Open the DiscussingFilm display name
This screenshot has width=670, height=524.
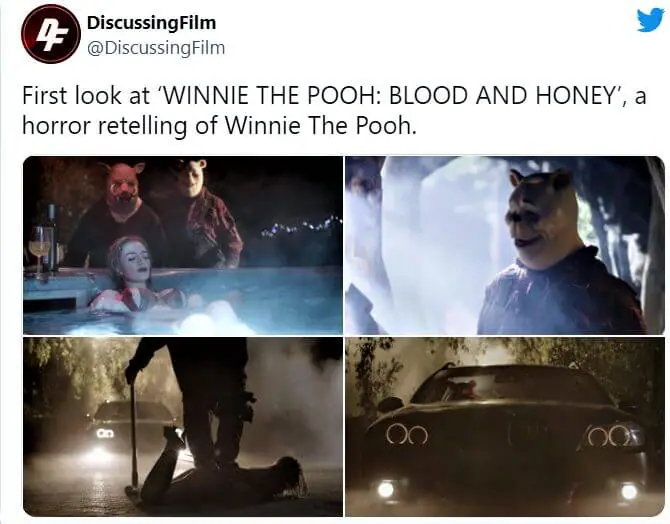[151, 22]
